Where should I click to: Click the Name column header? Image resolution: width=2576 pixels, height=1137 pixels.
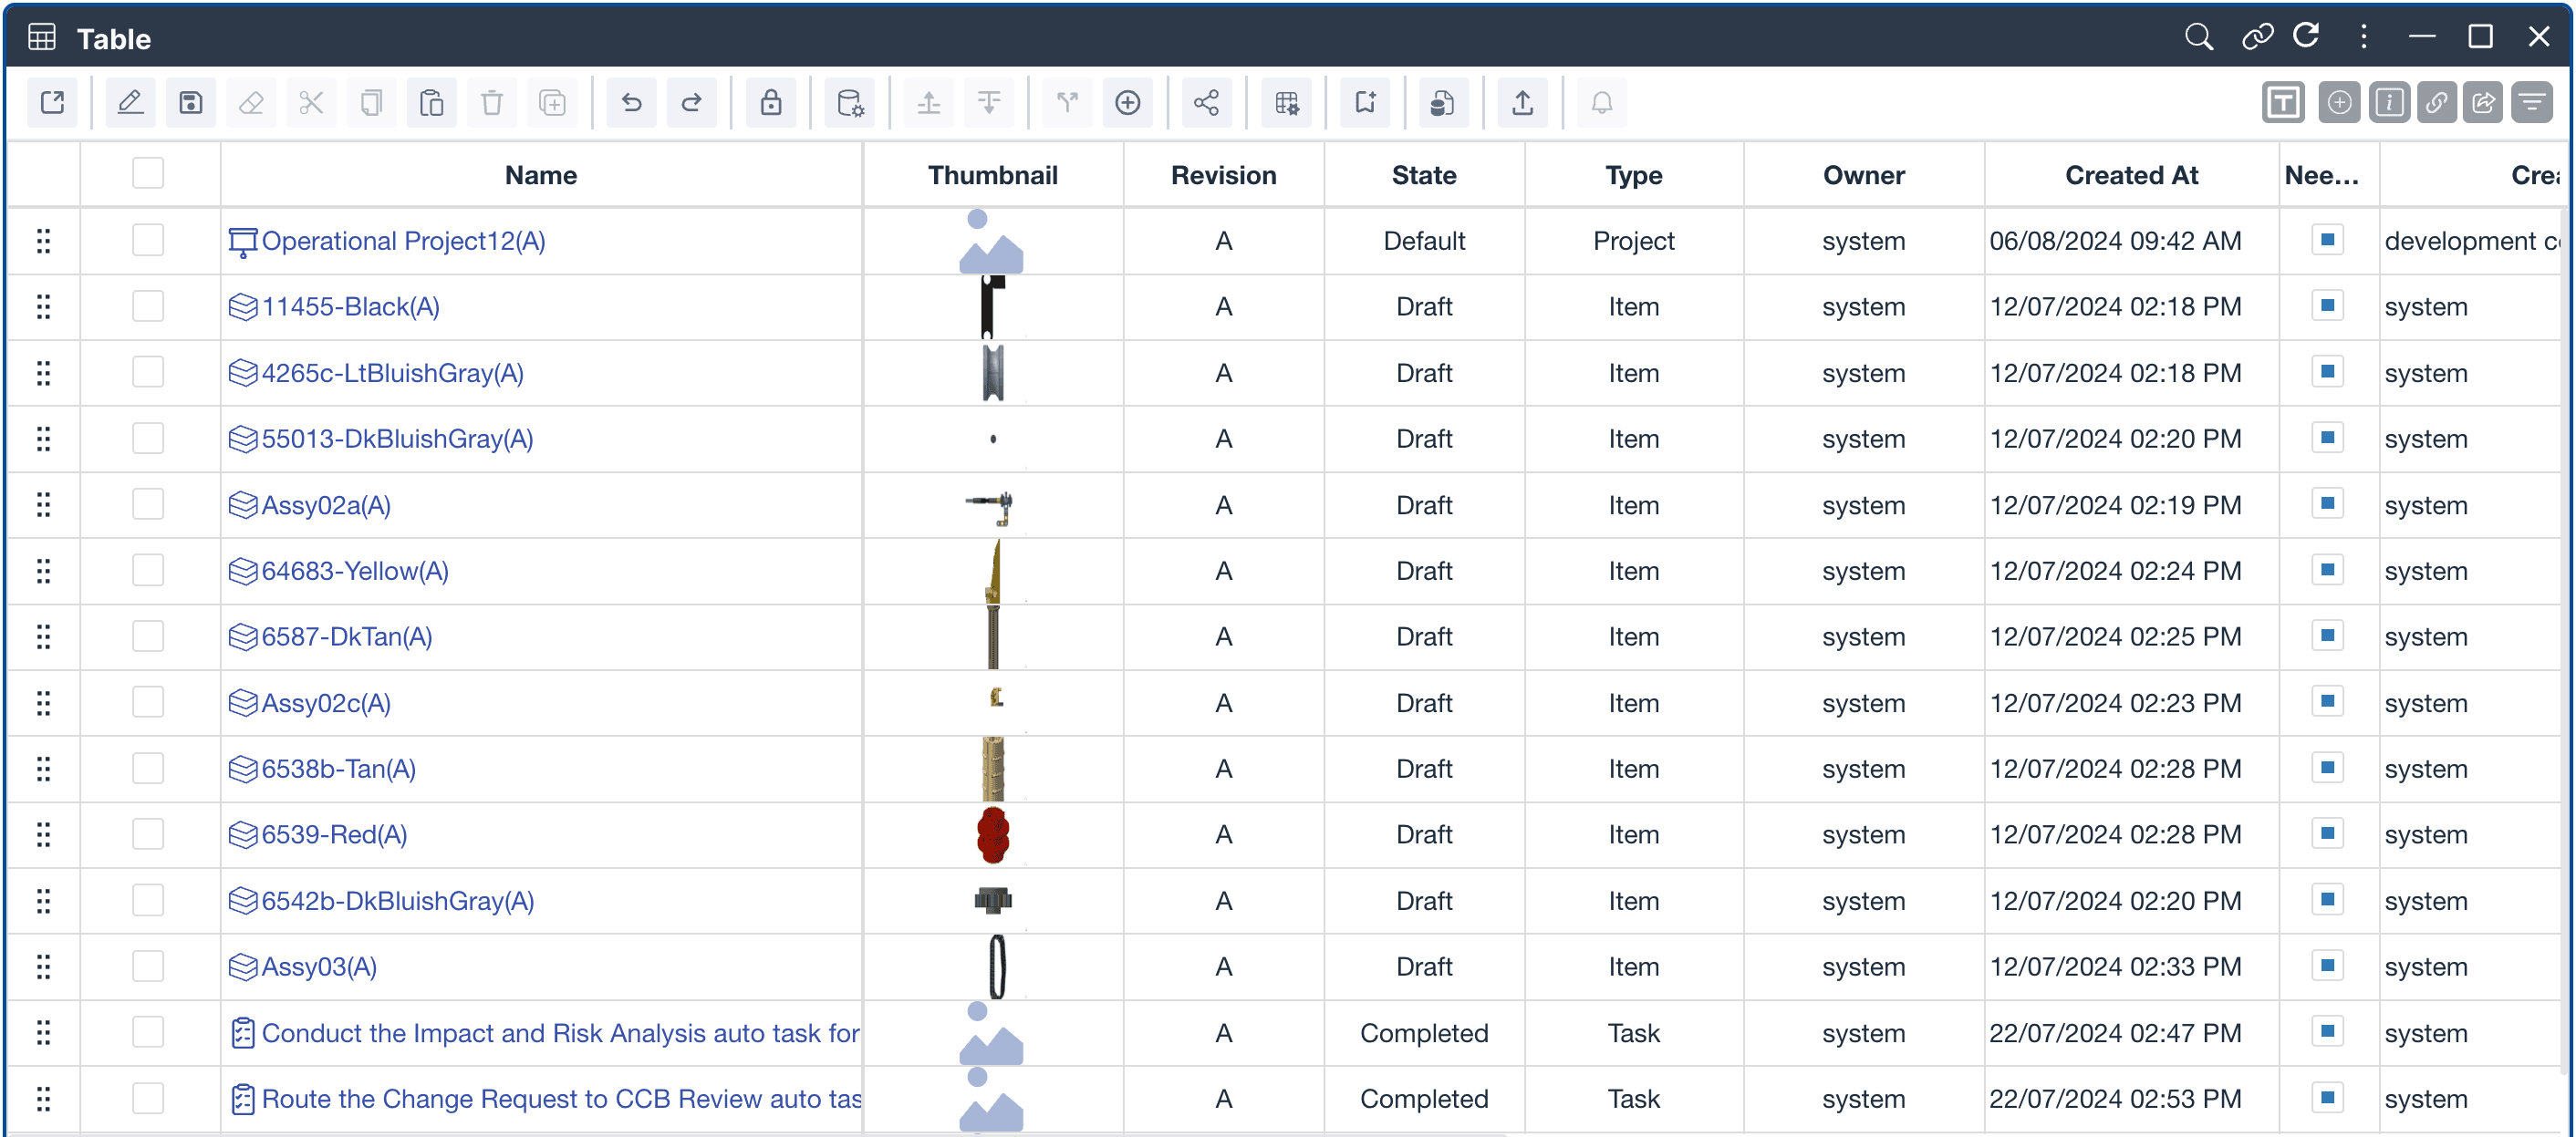540,175
